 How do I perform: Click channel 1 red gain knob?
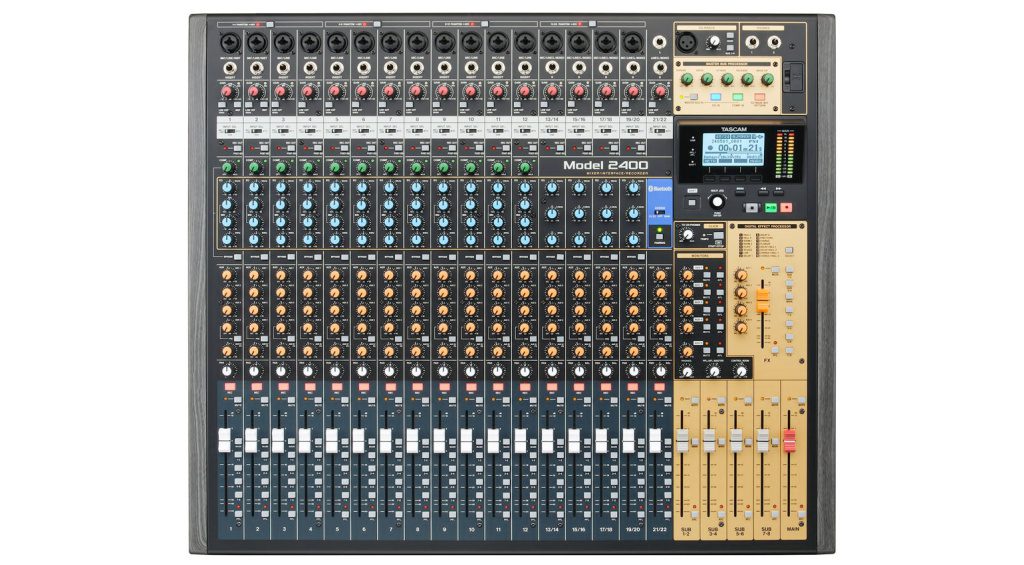(227, 91)
